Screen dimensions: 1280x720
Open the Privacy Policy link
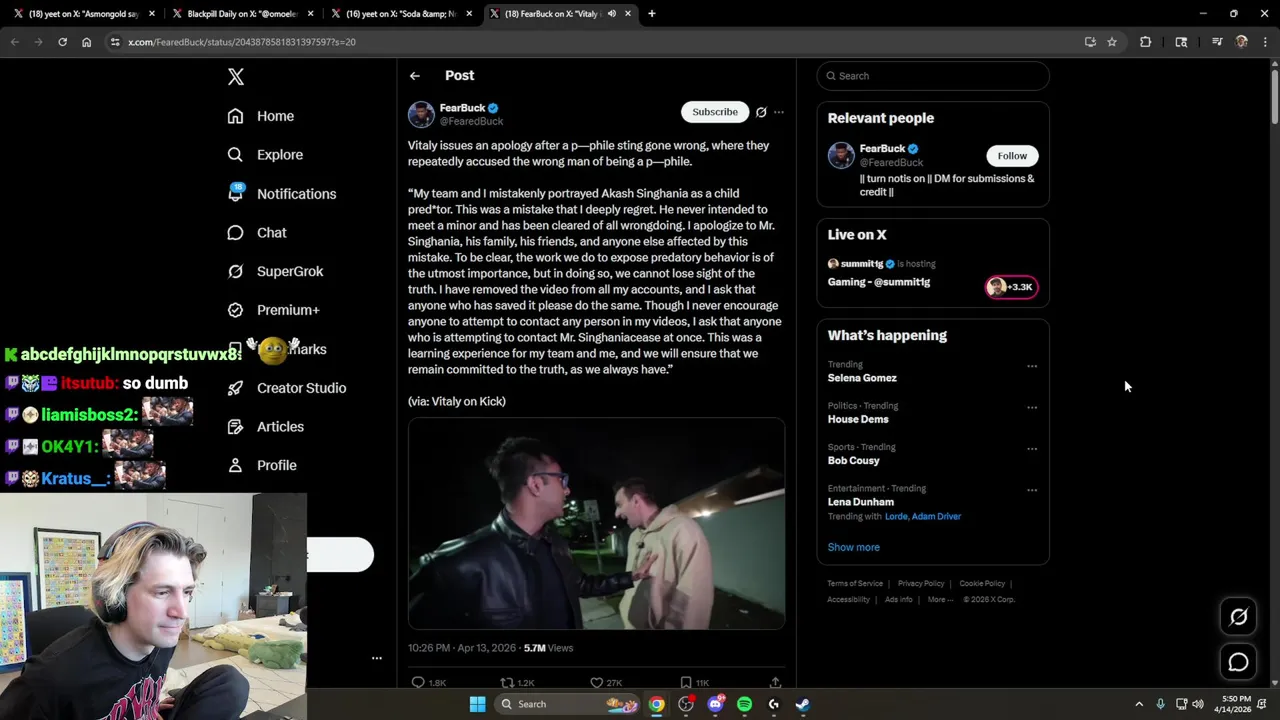point(921,584)
